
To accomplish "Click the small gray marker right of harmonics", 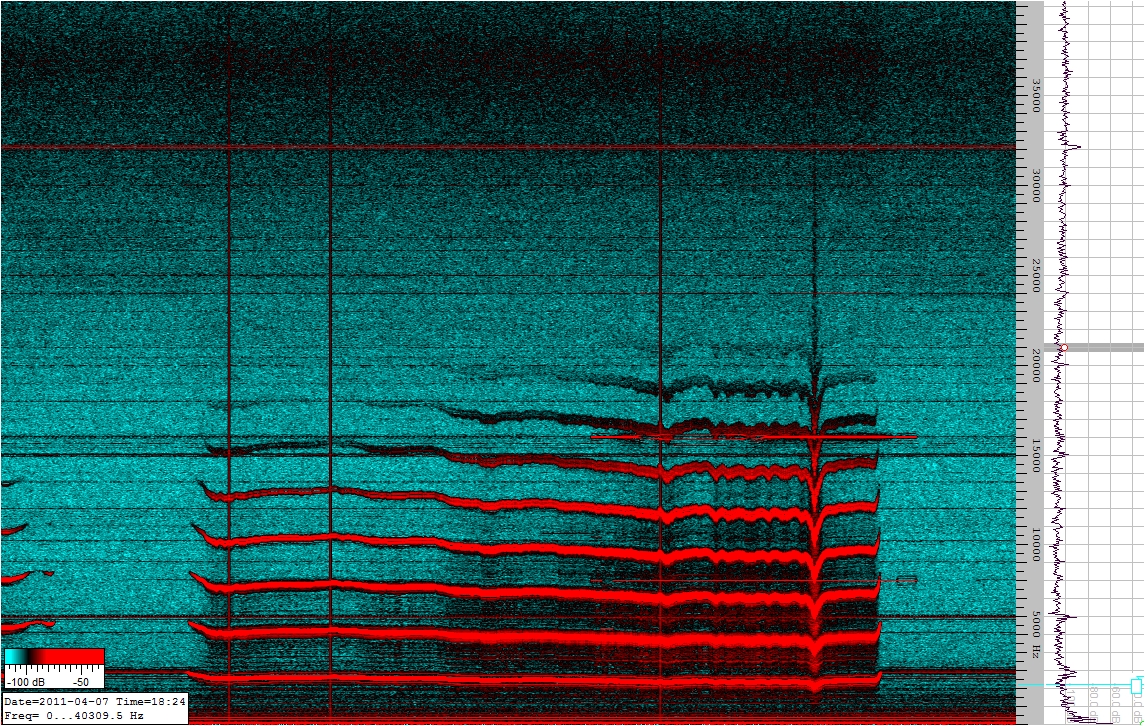I will tap(906, 580).
